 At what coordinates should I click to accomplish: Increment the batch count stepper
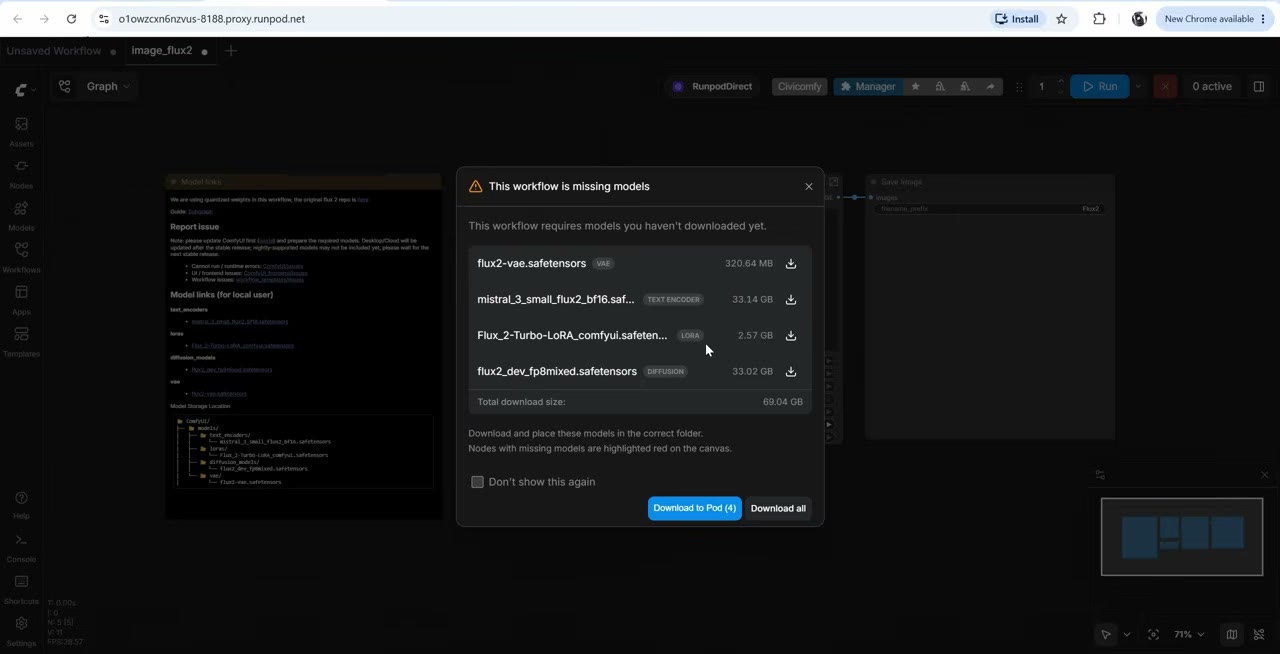[x=1060, y=82]
